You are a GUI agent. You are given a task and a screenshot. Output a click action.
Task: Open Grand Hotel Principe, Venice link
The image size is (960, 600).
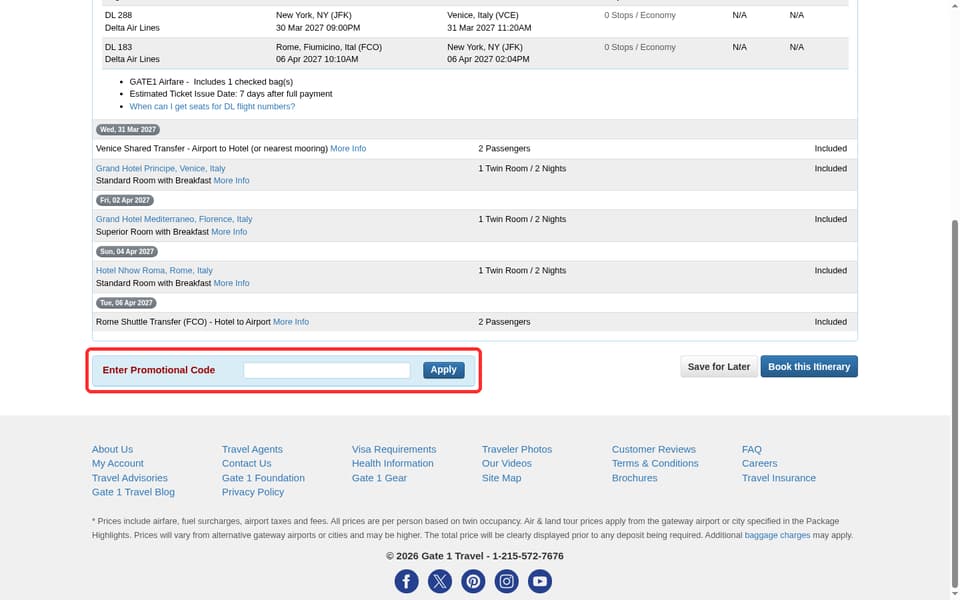pos(160,168)
